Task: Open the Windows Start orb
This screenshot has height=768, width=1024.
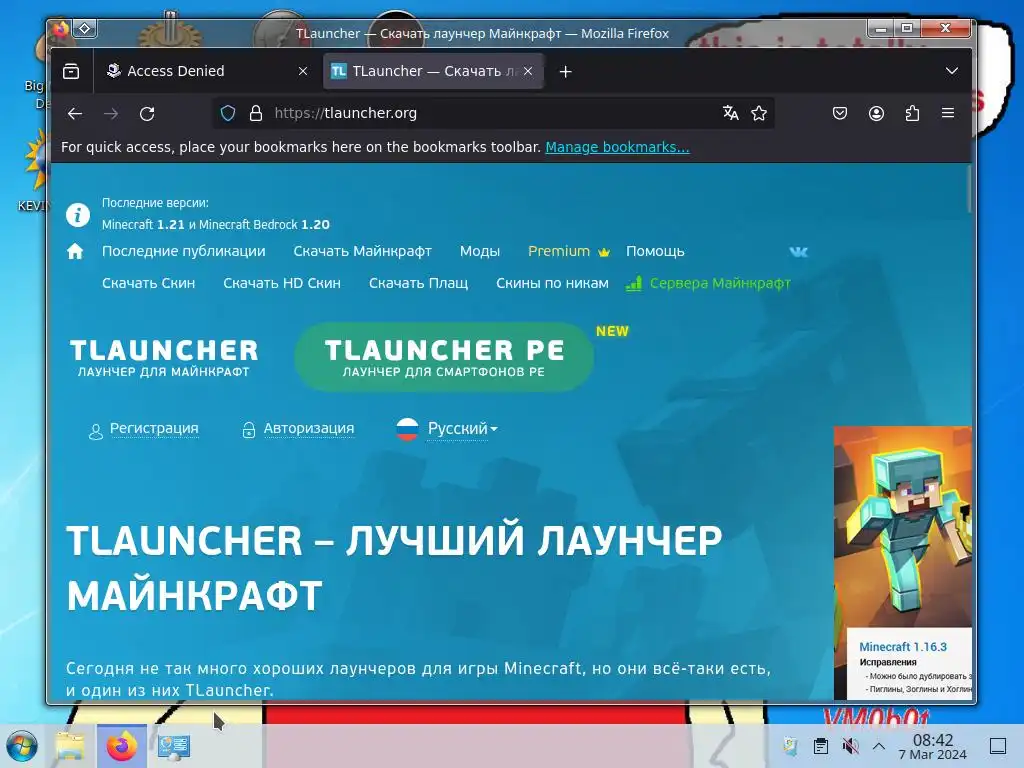Action: pos(22,746)
